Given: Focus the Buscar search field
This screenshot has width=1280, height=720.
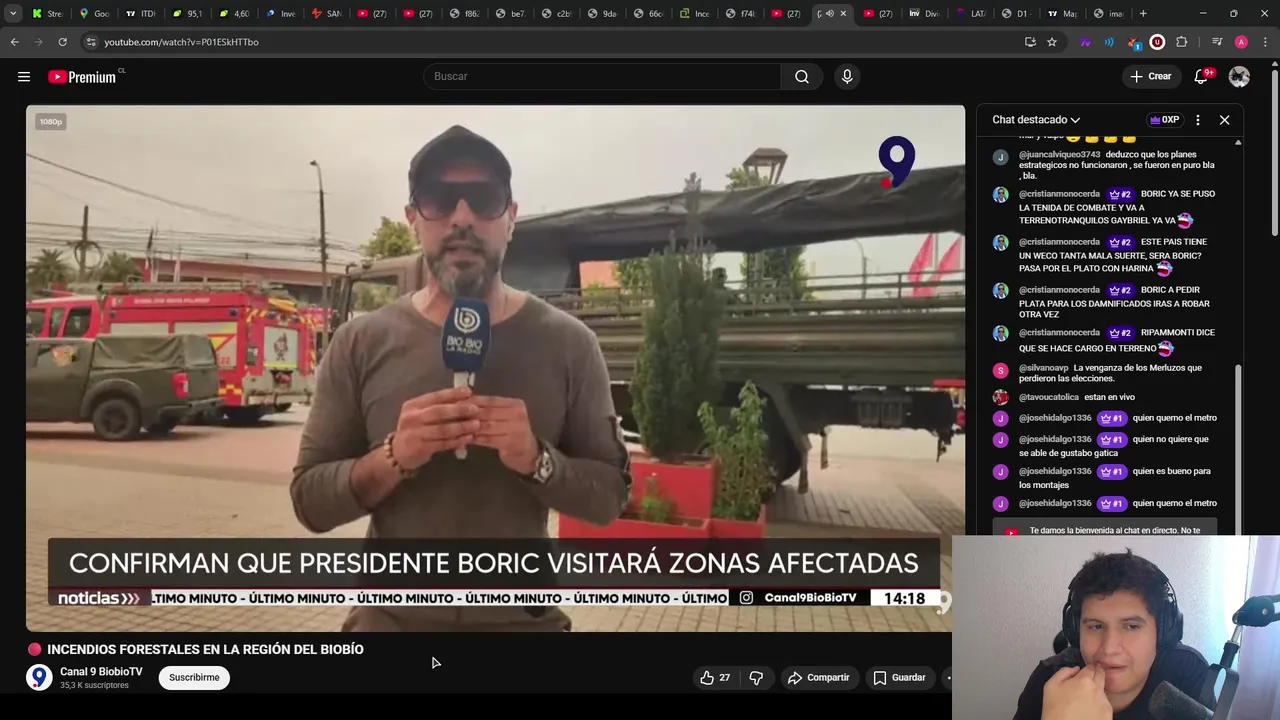Looking at the screenshot, I should coord(602,76).
